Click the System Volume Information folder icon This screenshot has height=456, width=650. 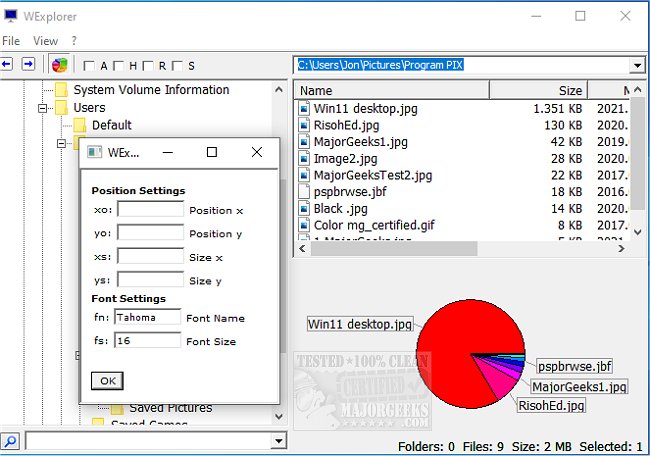pos(61,90)
